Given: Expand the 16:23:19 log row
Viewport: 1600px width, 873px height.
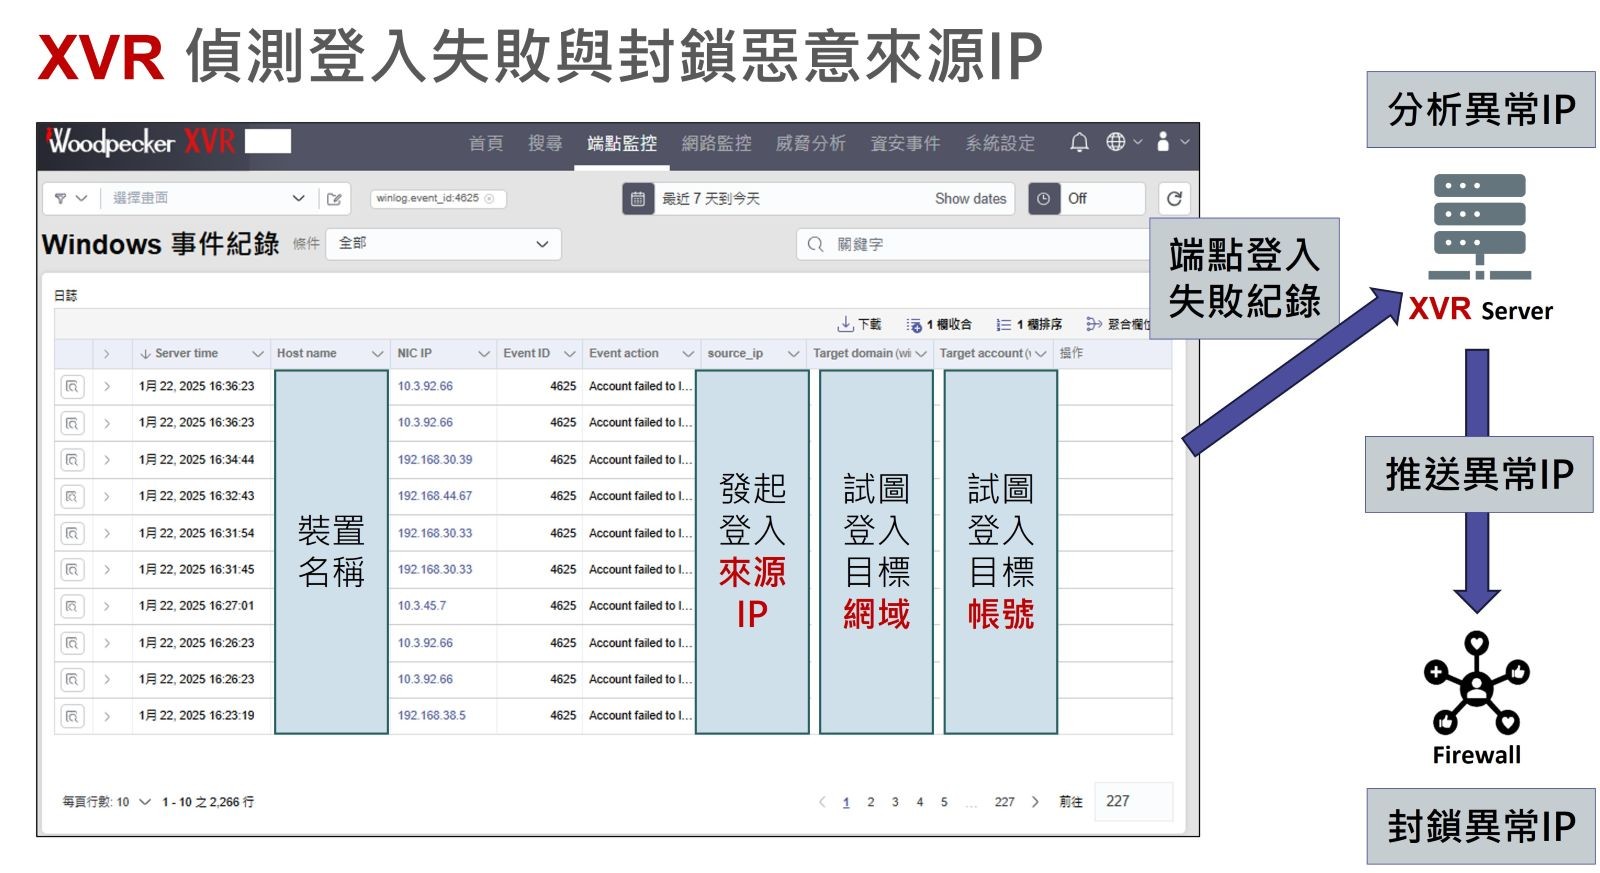Looking at the screenshot, I should click(107, 716).
